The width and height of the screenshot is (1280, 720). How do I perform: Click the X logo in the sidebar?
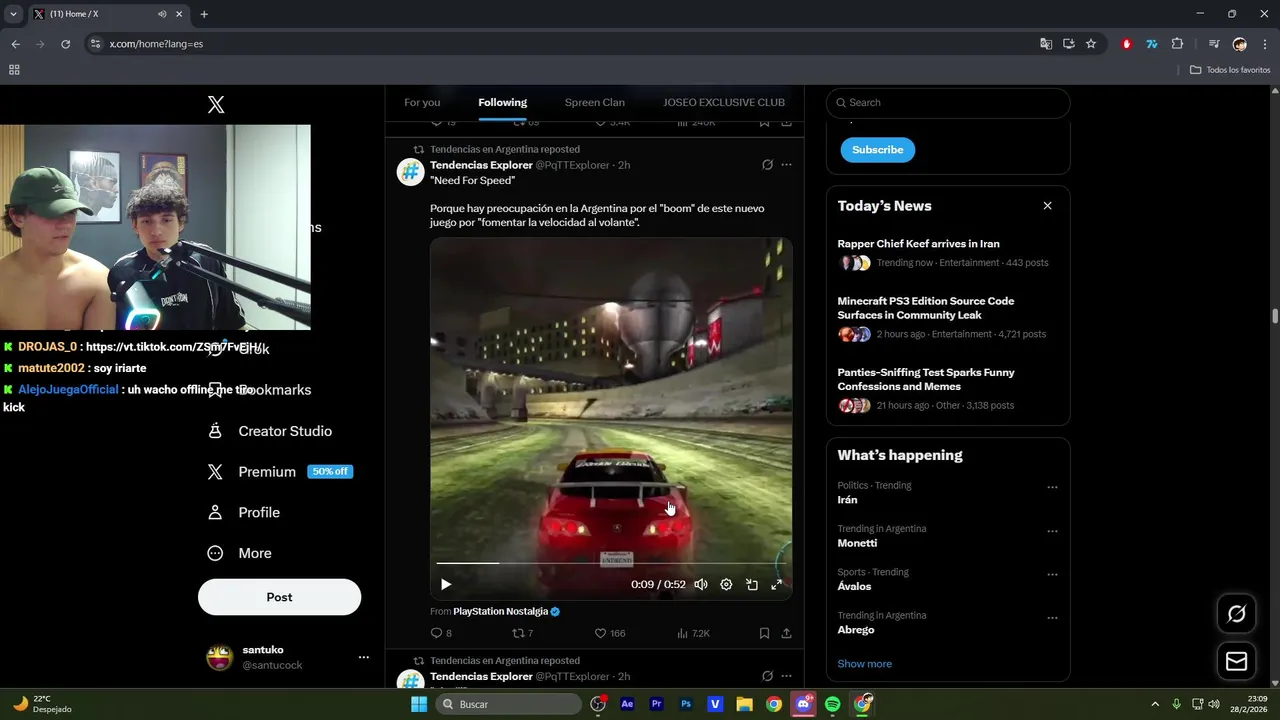(216, 105)
